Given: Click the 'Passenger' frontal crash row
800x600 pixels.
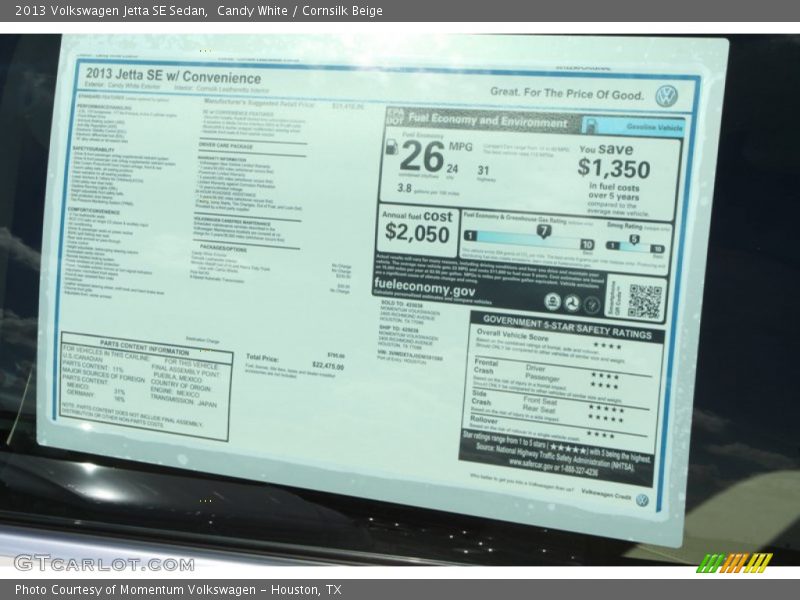Looking at the screenshot, I should pos(542,378).
